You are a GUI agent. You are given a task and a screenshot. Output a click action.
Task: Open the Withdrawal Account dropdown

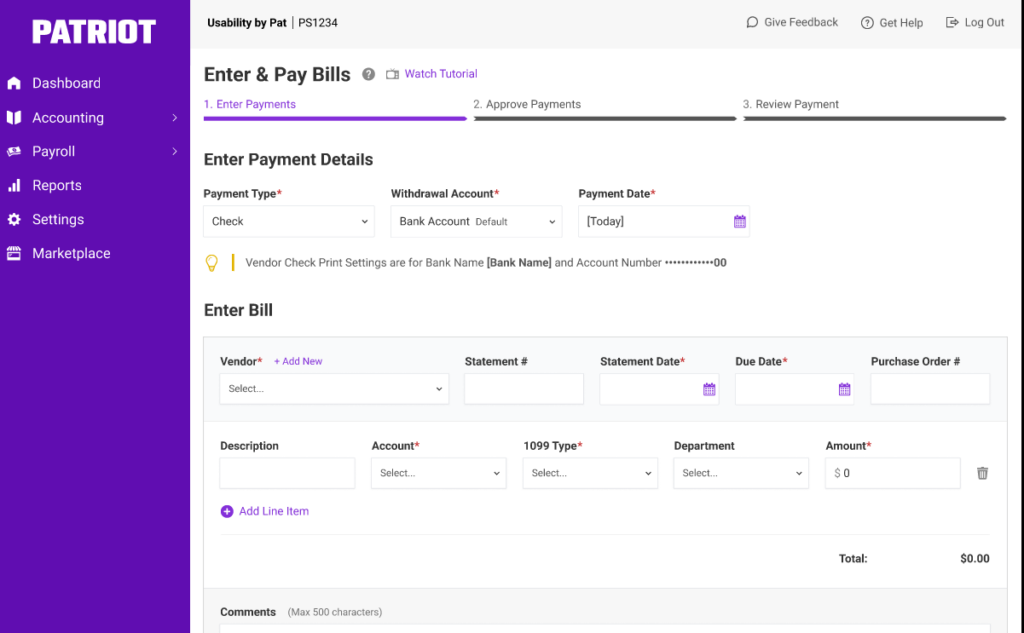476,221
